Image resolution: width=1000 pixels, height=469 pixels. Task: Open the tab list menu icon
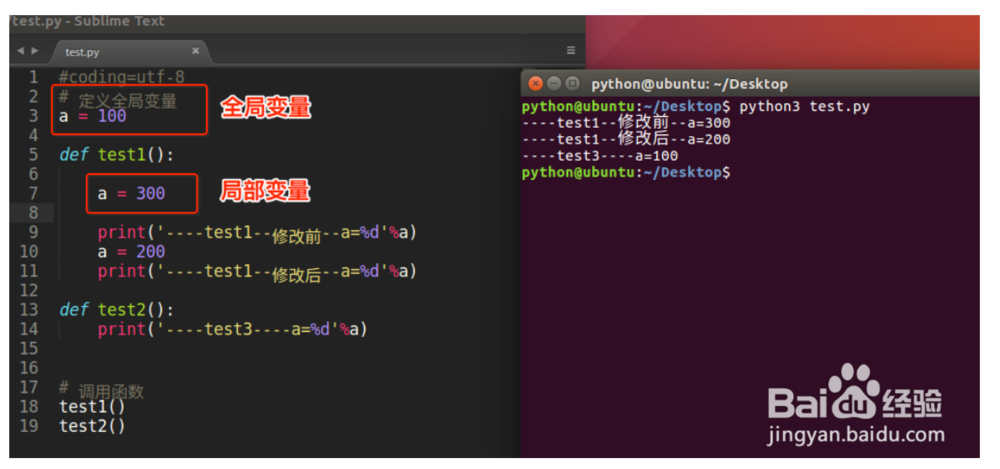tap(571, 50)
